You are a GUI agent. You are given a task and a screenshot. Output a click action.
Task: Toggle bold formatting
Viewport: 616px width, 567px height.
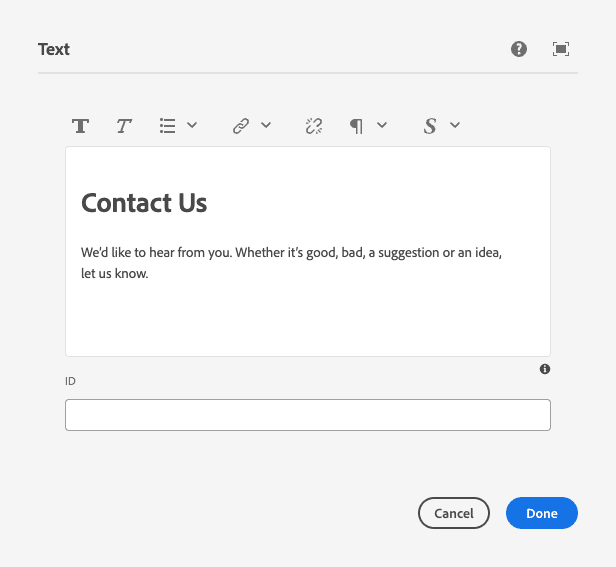(81, 126)
